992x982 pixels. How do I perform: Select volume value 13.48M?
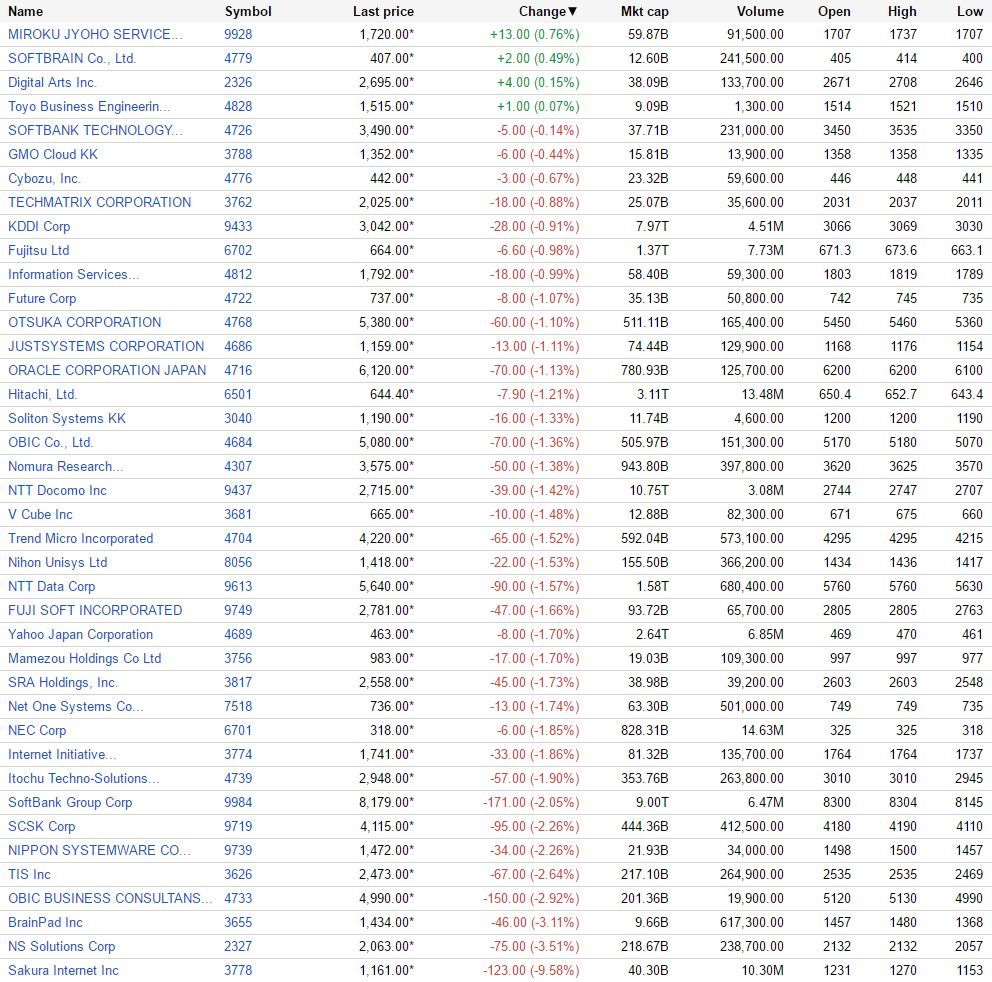point(762,395)
